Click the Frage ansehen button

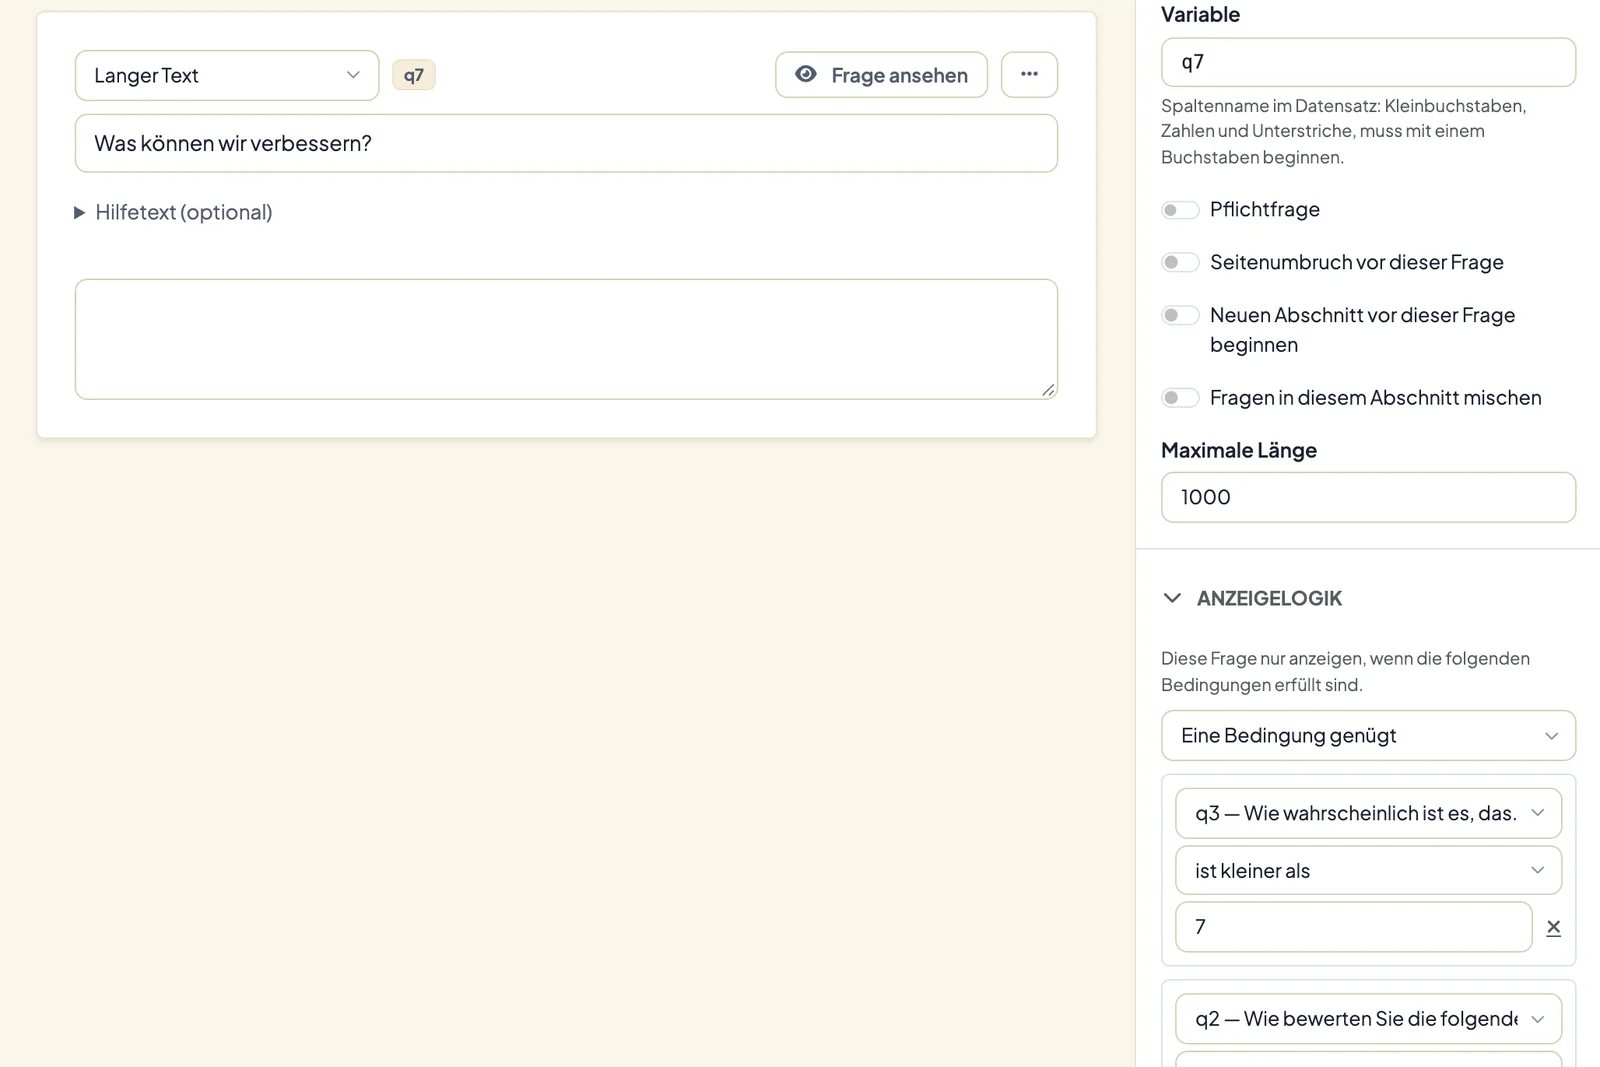pyautogui.click(x=881, y=75)
